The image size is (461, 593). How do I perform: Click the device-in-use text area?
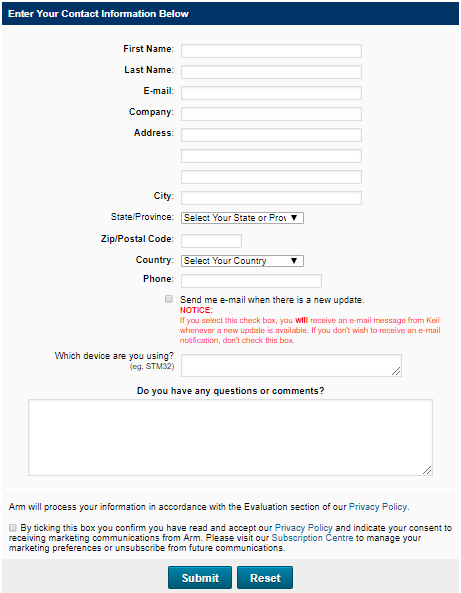click(x=291, y=365)
